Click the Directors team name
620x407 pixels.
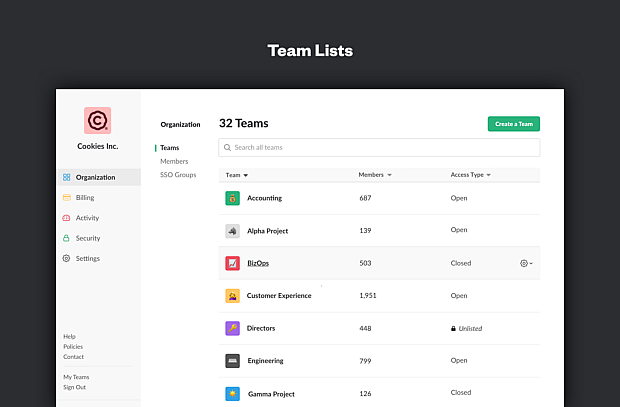click(x=261, y=328)
